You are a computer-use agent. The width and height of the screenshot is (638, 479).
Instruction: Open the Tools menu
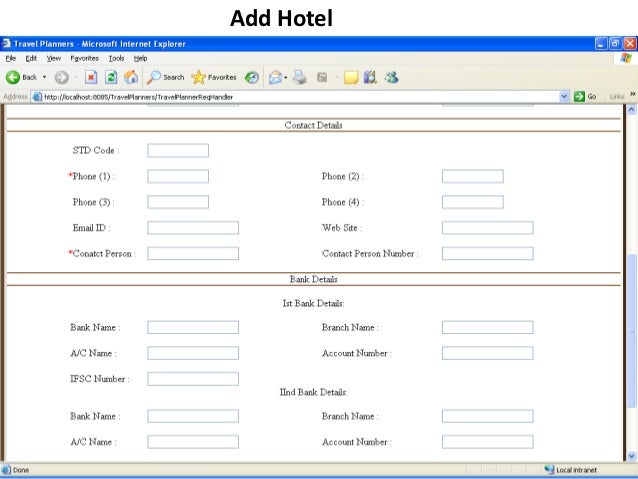(x=117, y=58)
